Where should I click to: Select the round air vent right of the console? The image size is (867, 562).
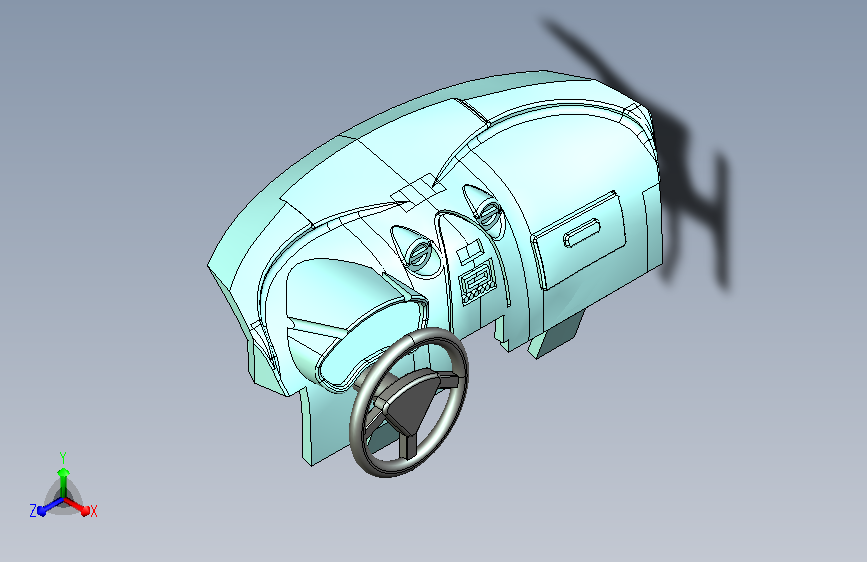(489, 213)
